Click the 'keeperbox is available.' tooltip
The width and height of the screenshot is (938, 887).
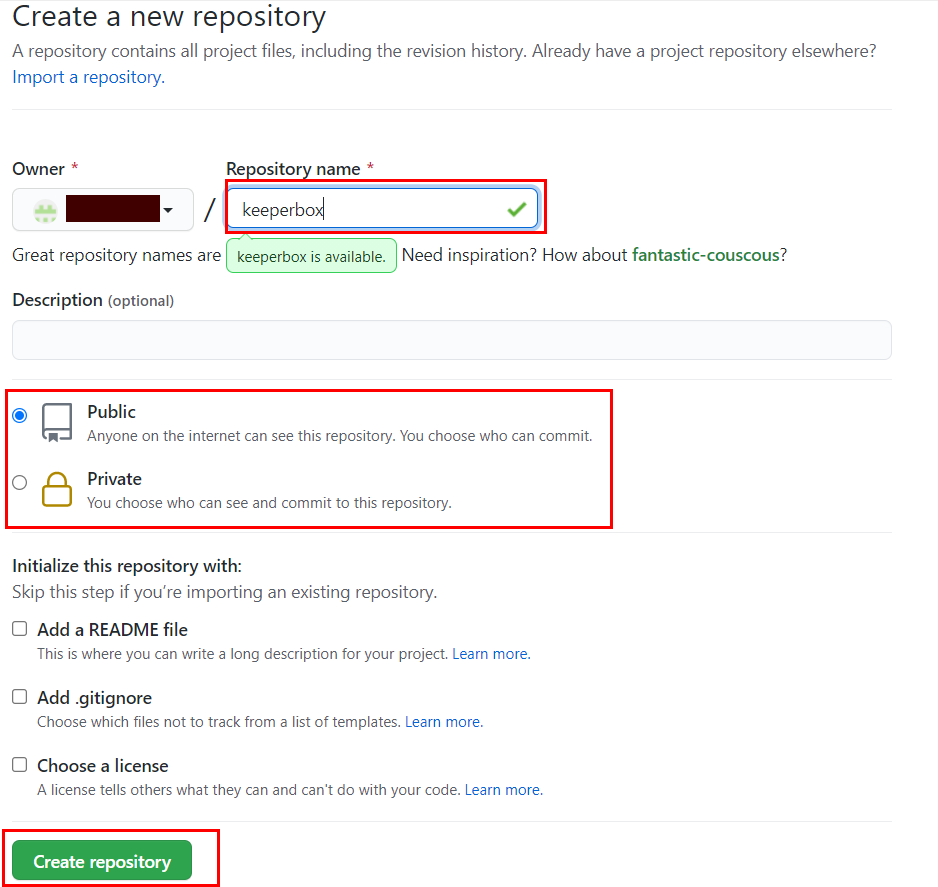coord(311,256)
